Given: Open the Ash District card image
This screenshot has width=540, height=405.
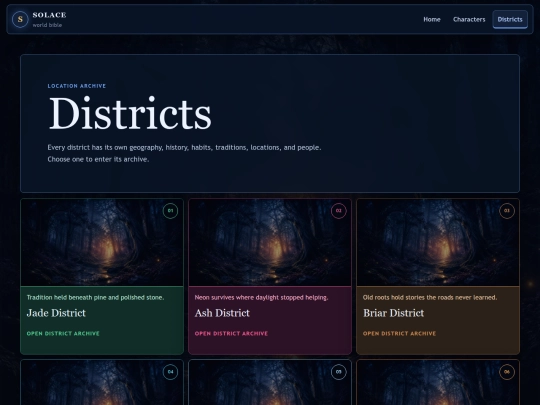Looking at the screenshot, I should (x=270, y=242).
